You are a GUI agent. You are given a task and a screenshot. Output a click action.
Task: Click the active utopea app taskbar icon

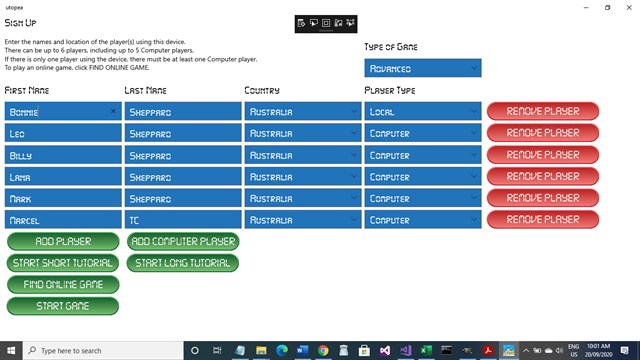tap(509, 351)
